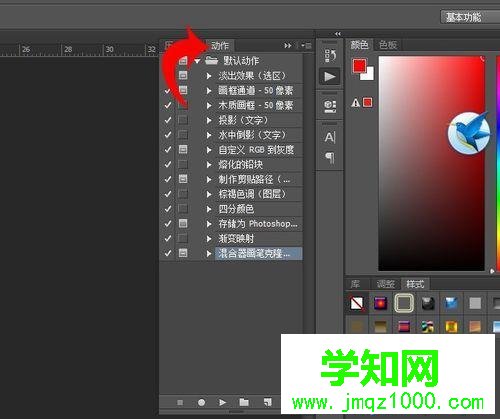Image resolution: width=500 pixels, height=419 pixels.
Task: Toggle checkmark for 投影（文字） action
Action: (168, 120)
